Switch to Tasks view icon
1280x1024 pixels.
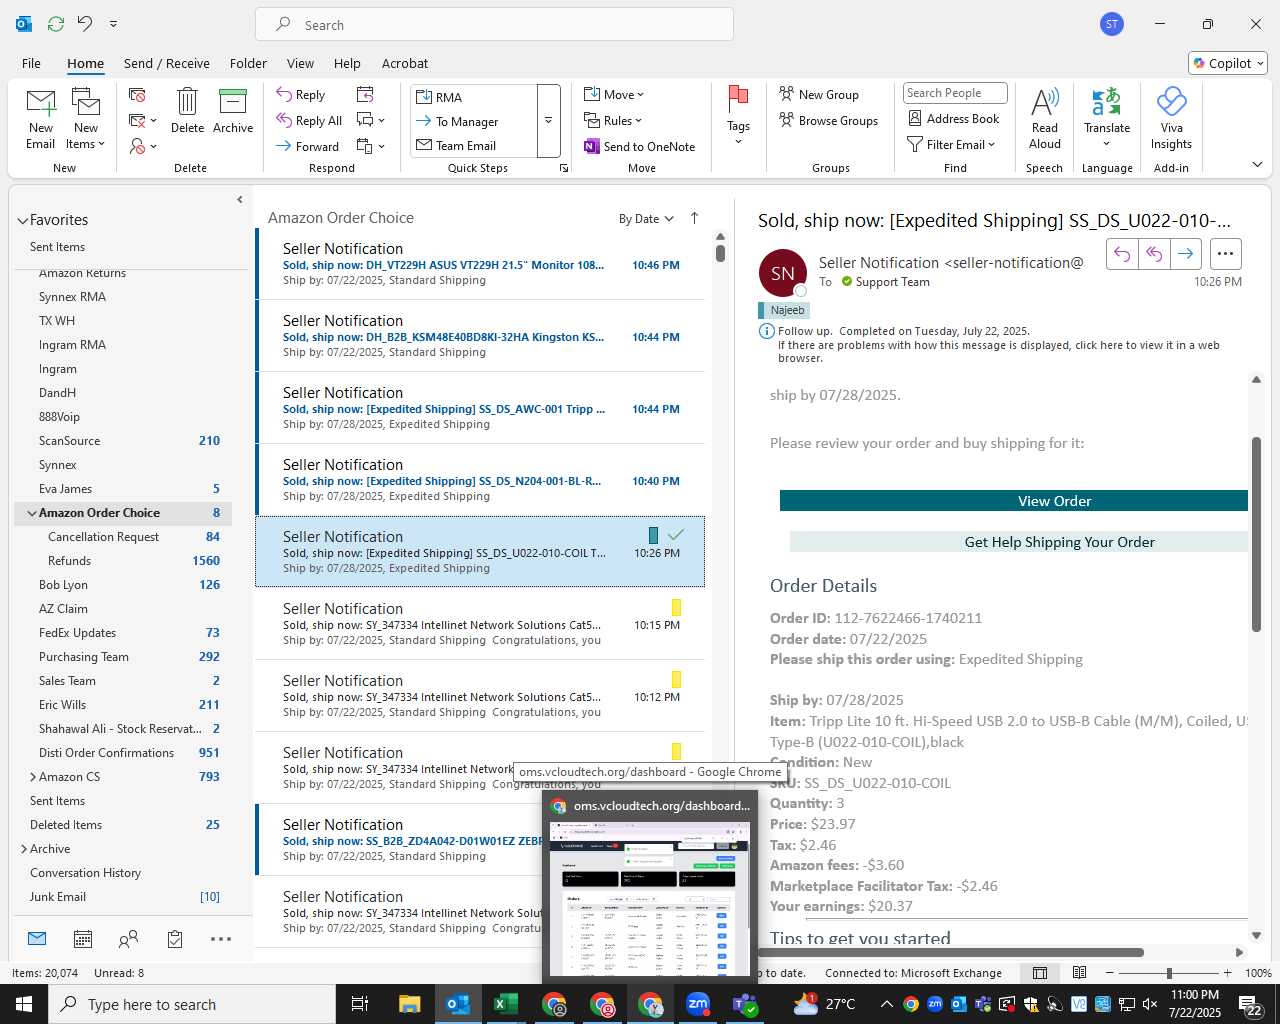(175, 939)
